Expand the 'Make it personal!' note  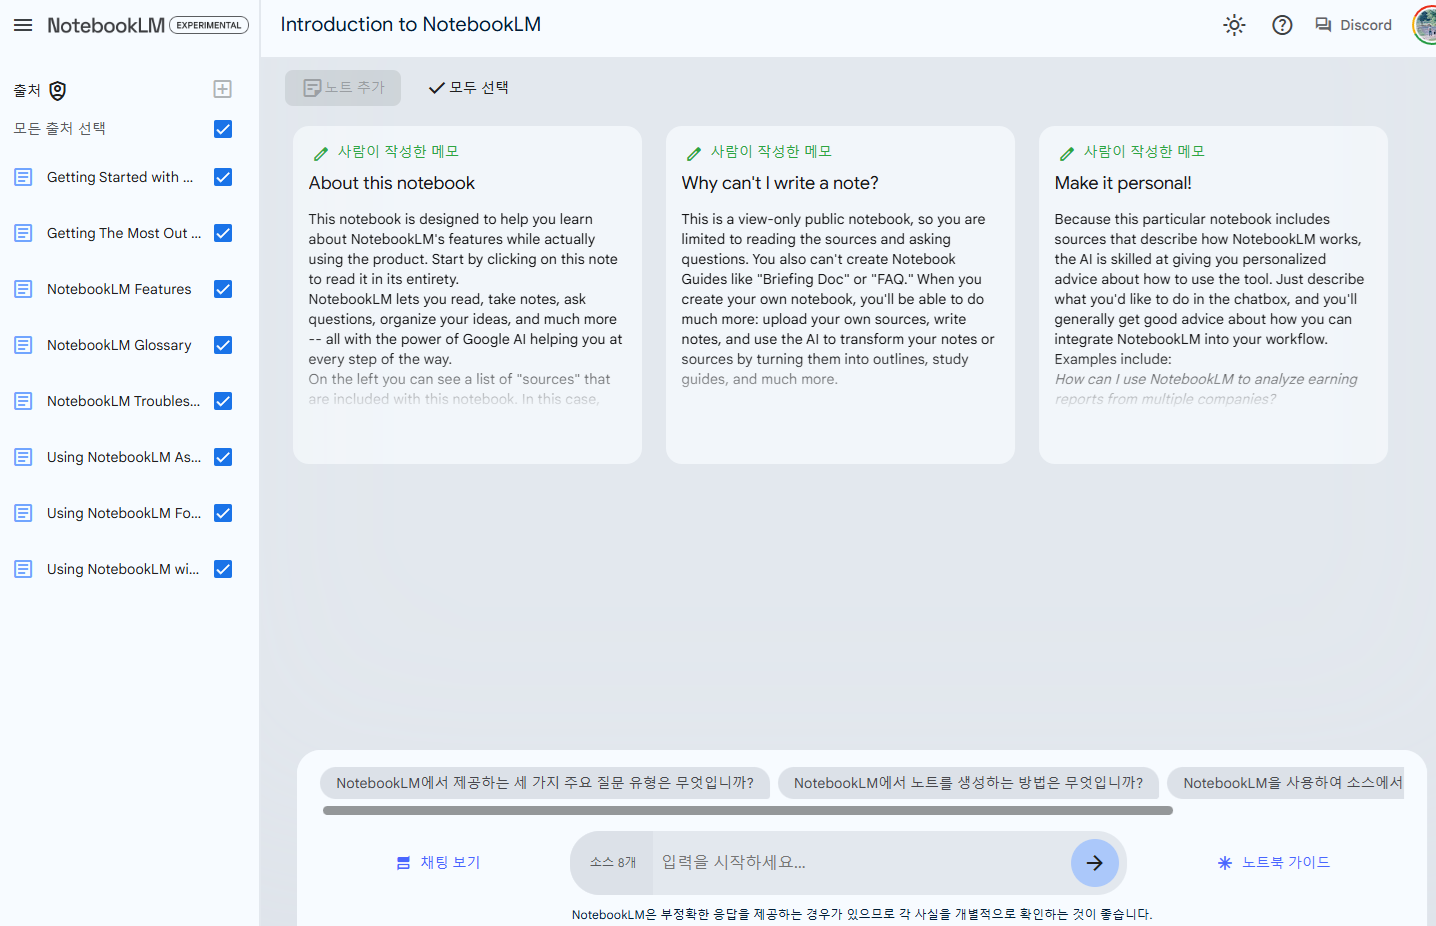(1213, 295)
